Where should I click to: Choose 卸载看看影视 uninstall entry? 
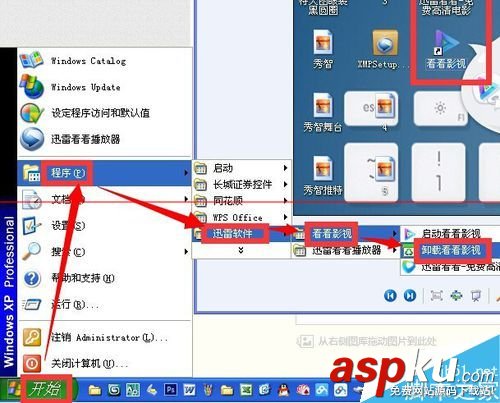tap(450, 250)
